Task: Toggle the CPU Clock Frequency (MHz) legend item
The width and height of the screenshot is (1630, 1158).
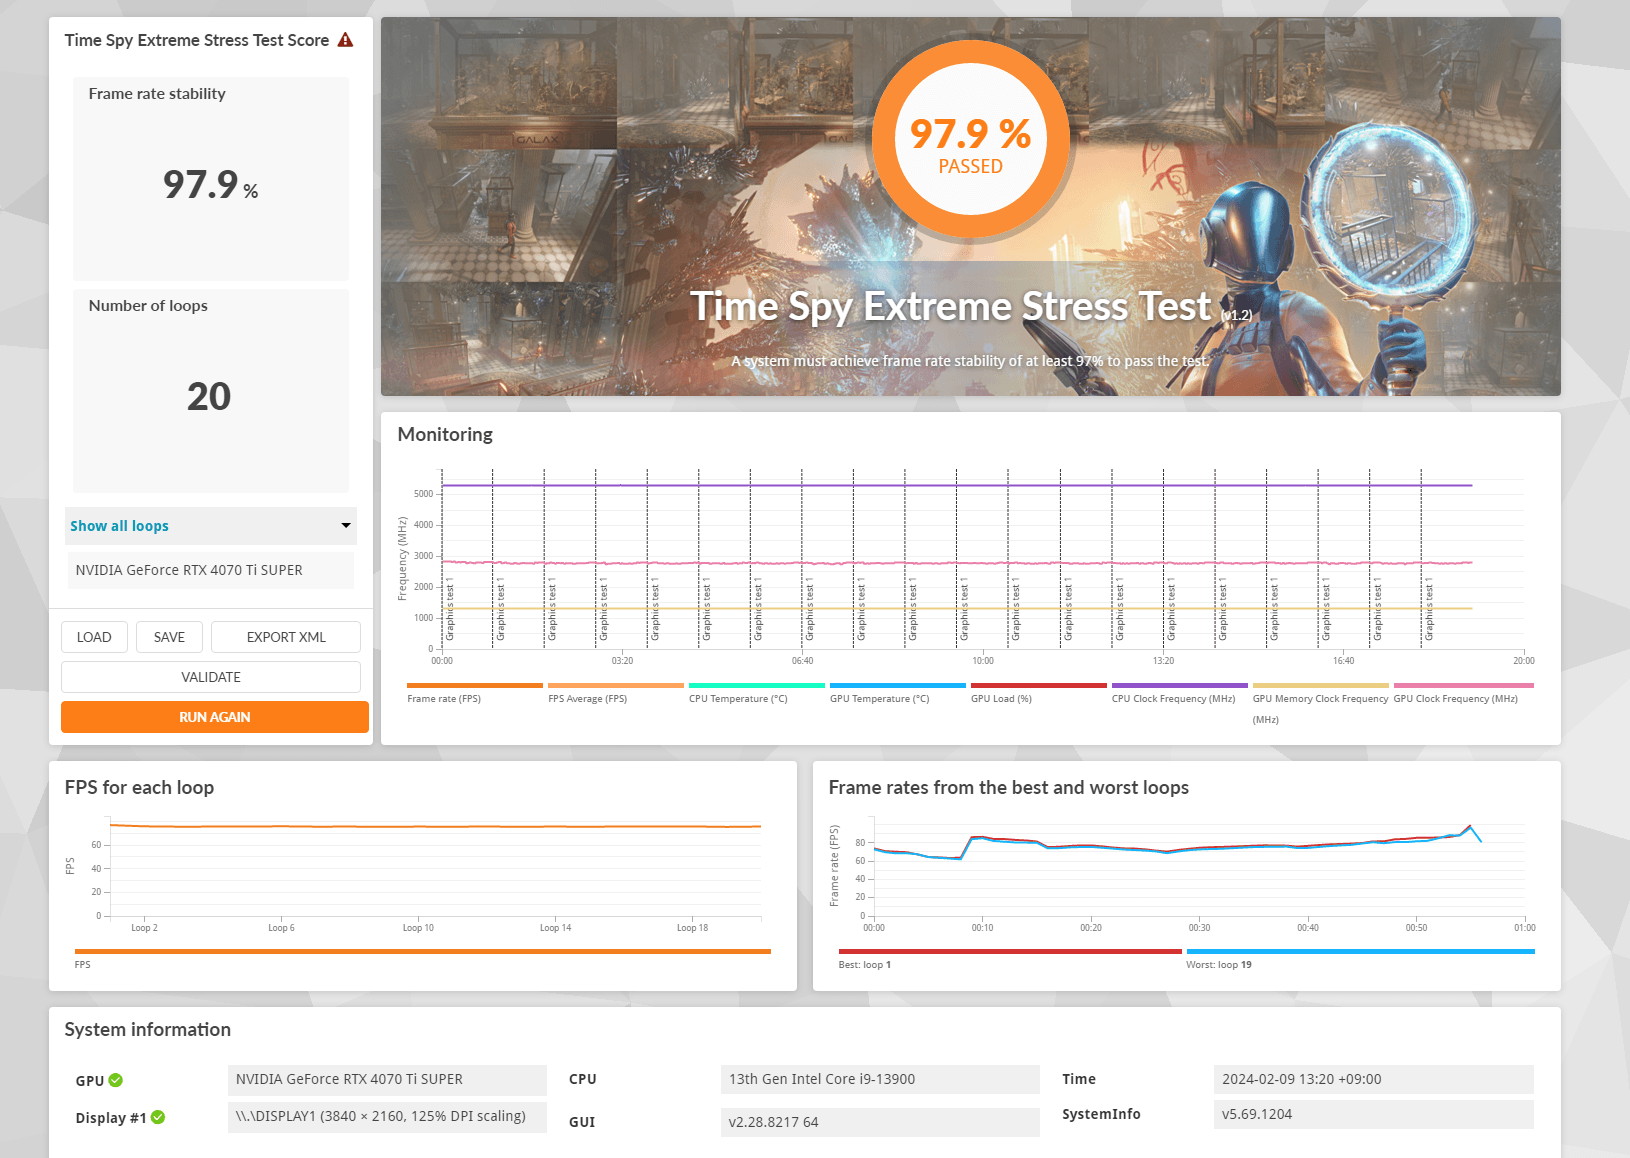Action: point(1180,692)
